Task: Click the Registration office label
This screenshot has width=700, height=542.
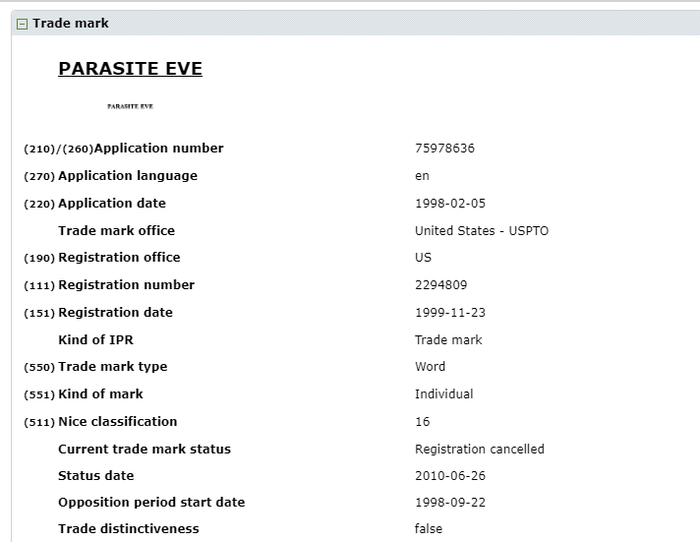Action: point(119,258)
